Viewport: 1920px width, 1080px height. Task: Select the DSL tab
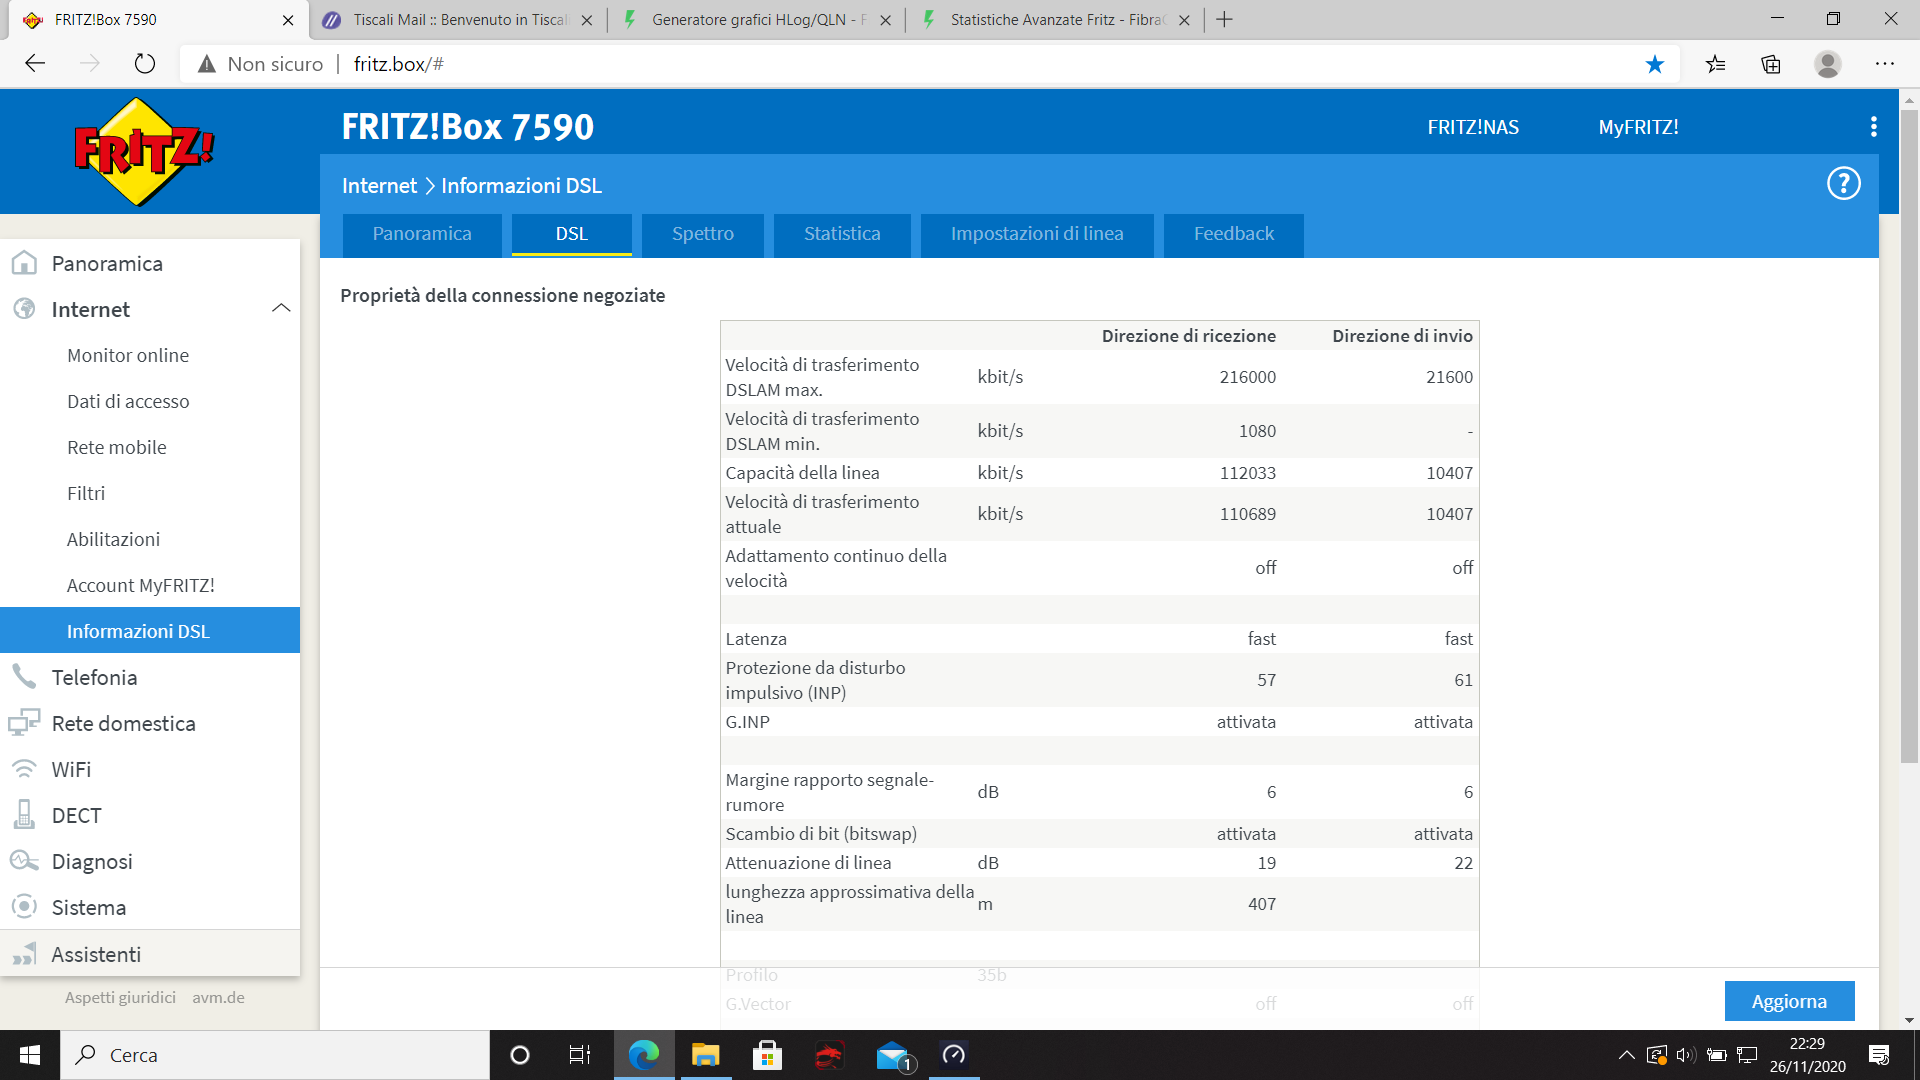pos(572,234)
